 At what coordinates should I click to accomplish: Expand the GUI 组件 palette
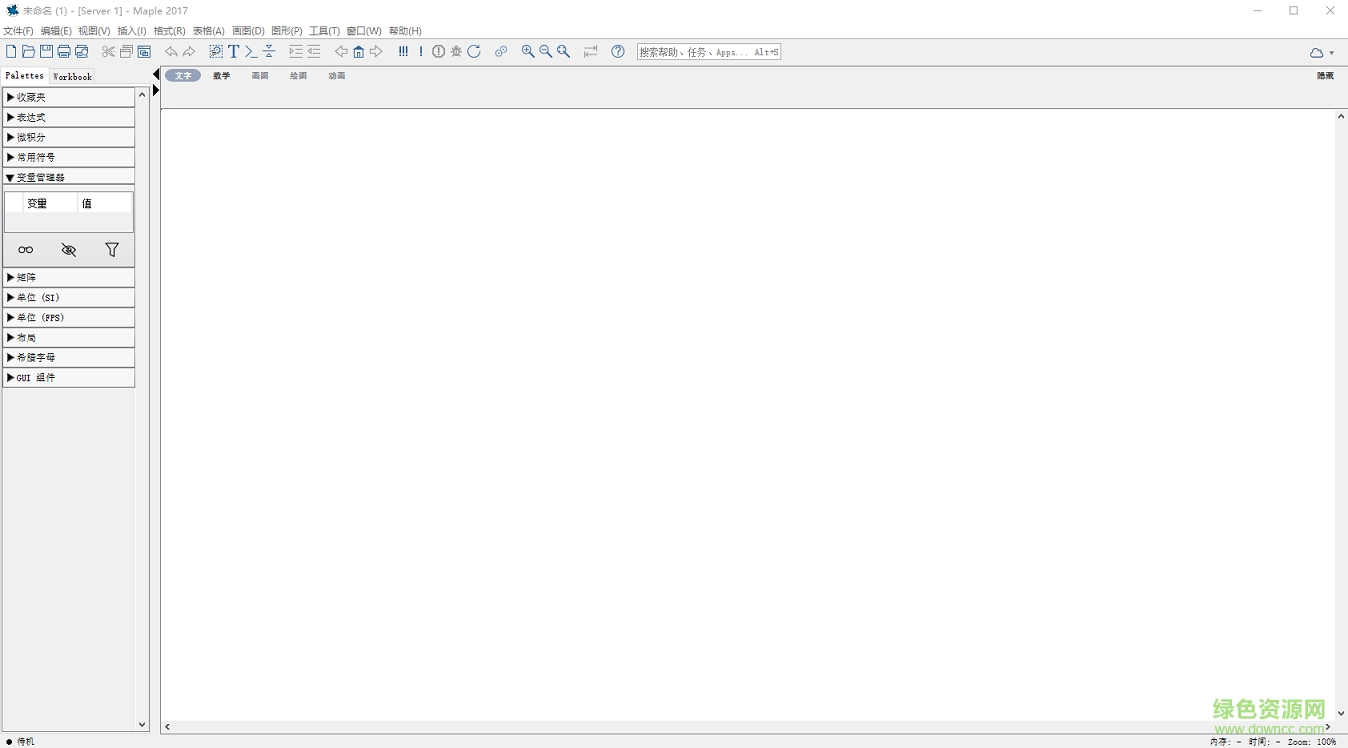pos(69,377)
